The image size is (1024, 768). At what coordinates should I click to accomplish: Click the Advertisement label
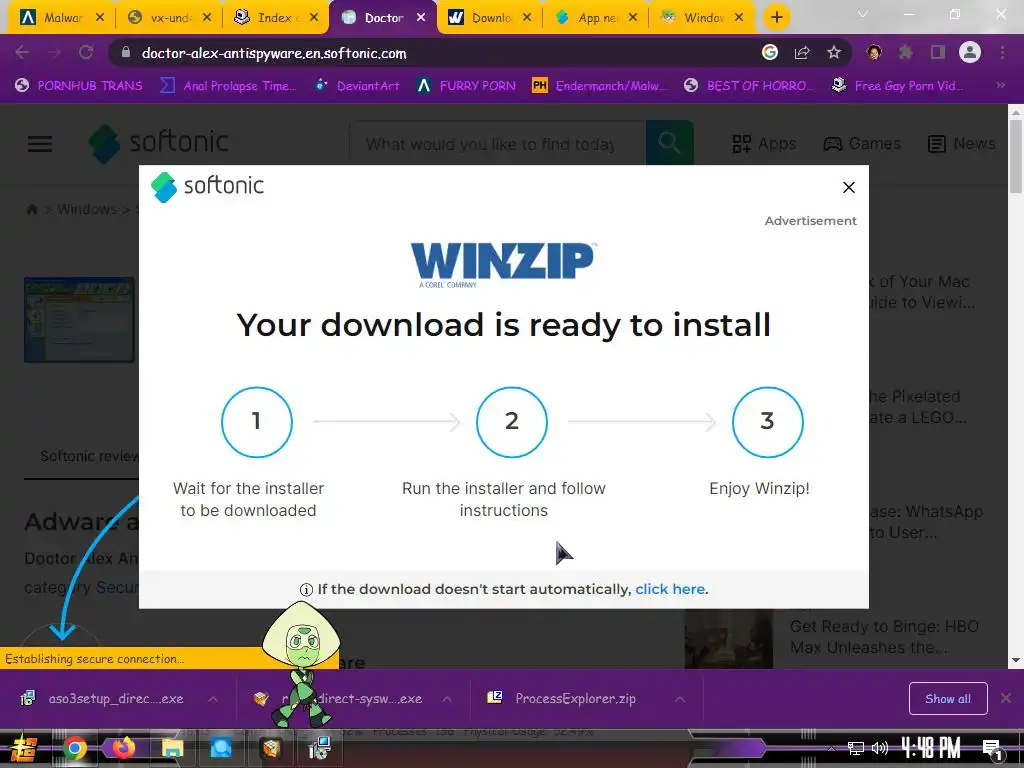(810, 221)
